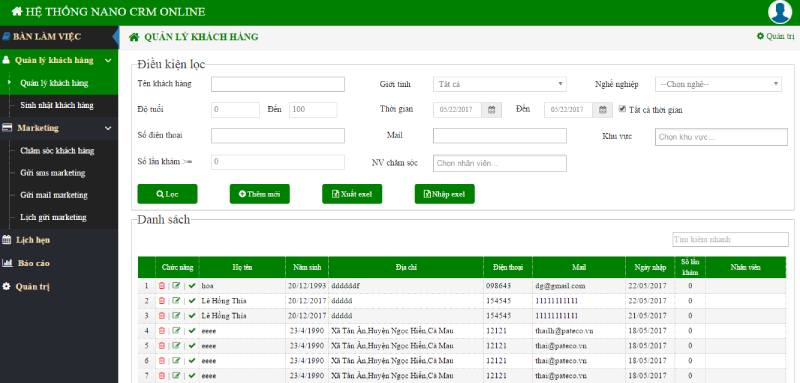The height and width of the screenshot is (383, 800).
Task: Delete row 4 customer with mail thailh@pateco.vn
Action: [x=162, y=331]
